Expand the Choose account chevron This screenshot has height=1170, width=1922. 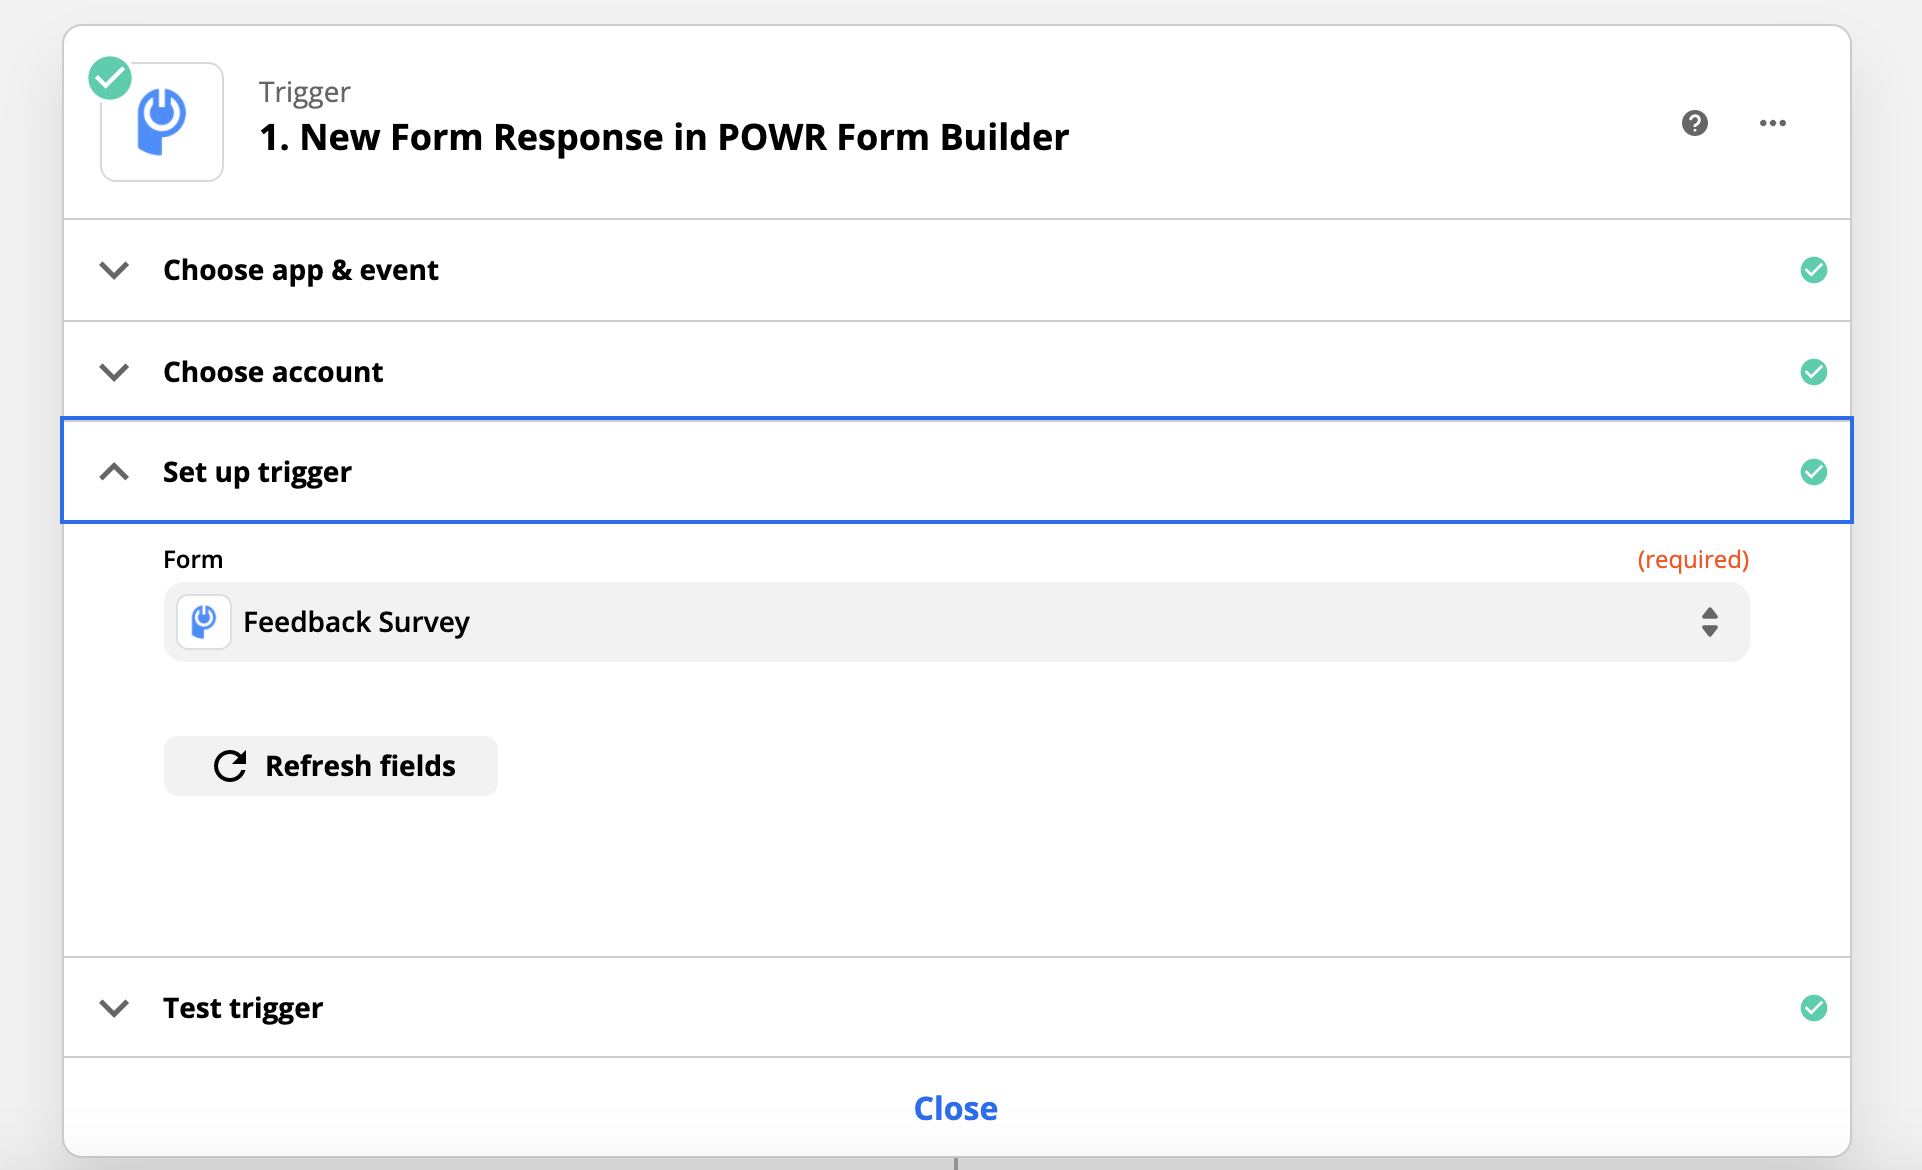pyautogui.click(x=115, y=372)
